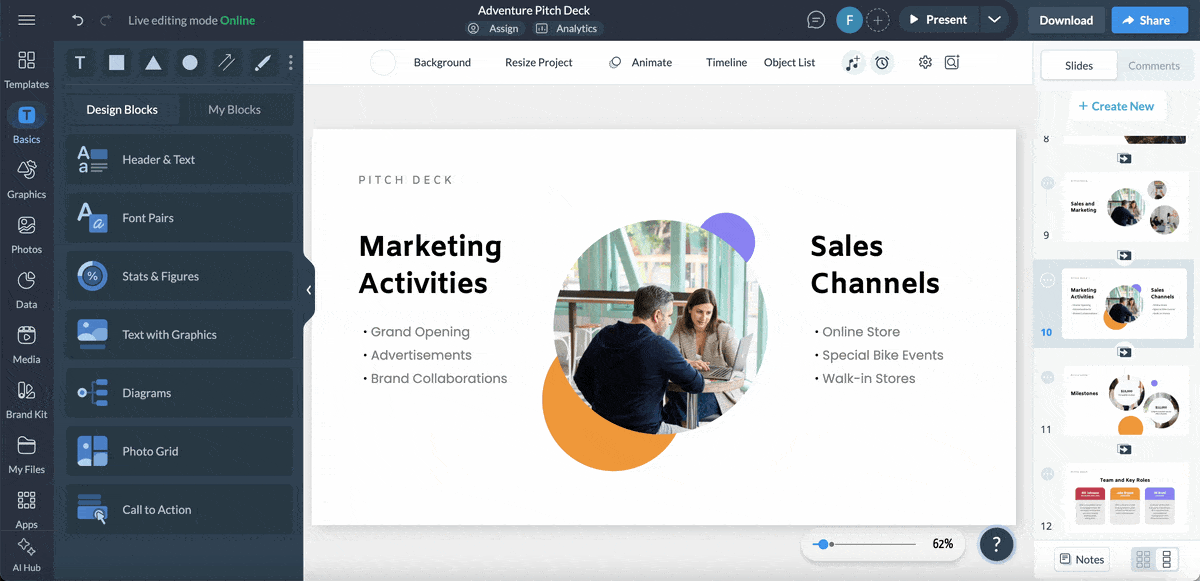Open the comments speech bubble icon
The width and height of the screenshot is (1200, 581).
click(816, 20)
